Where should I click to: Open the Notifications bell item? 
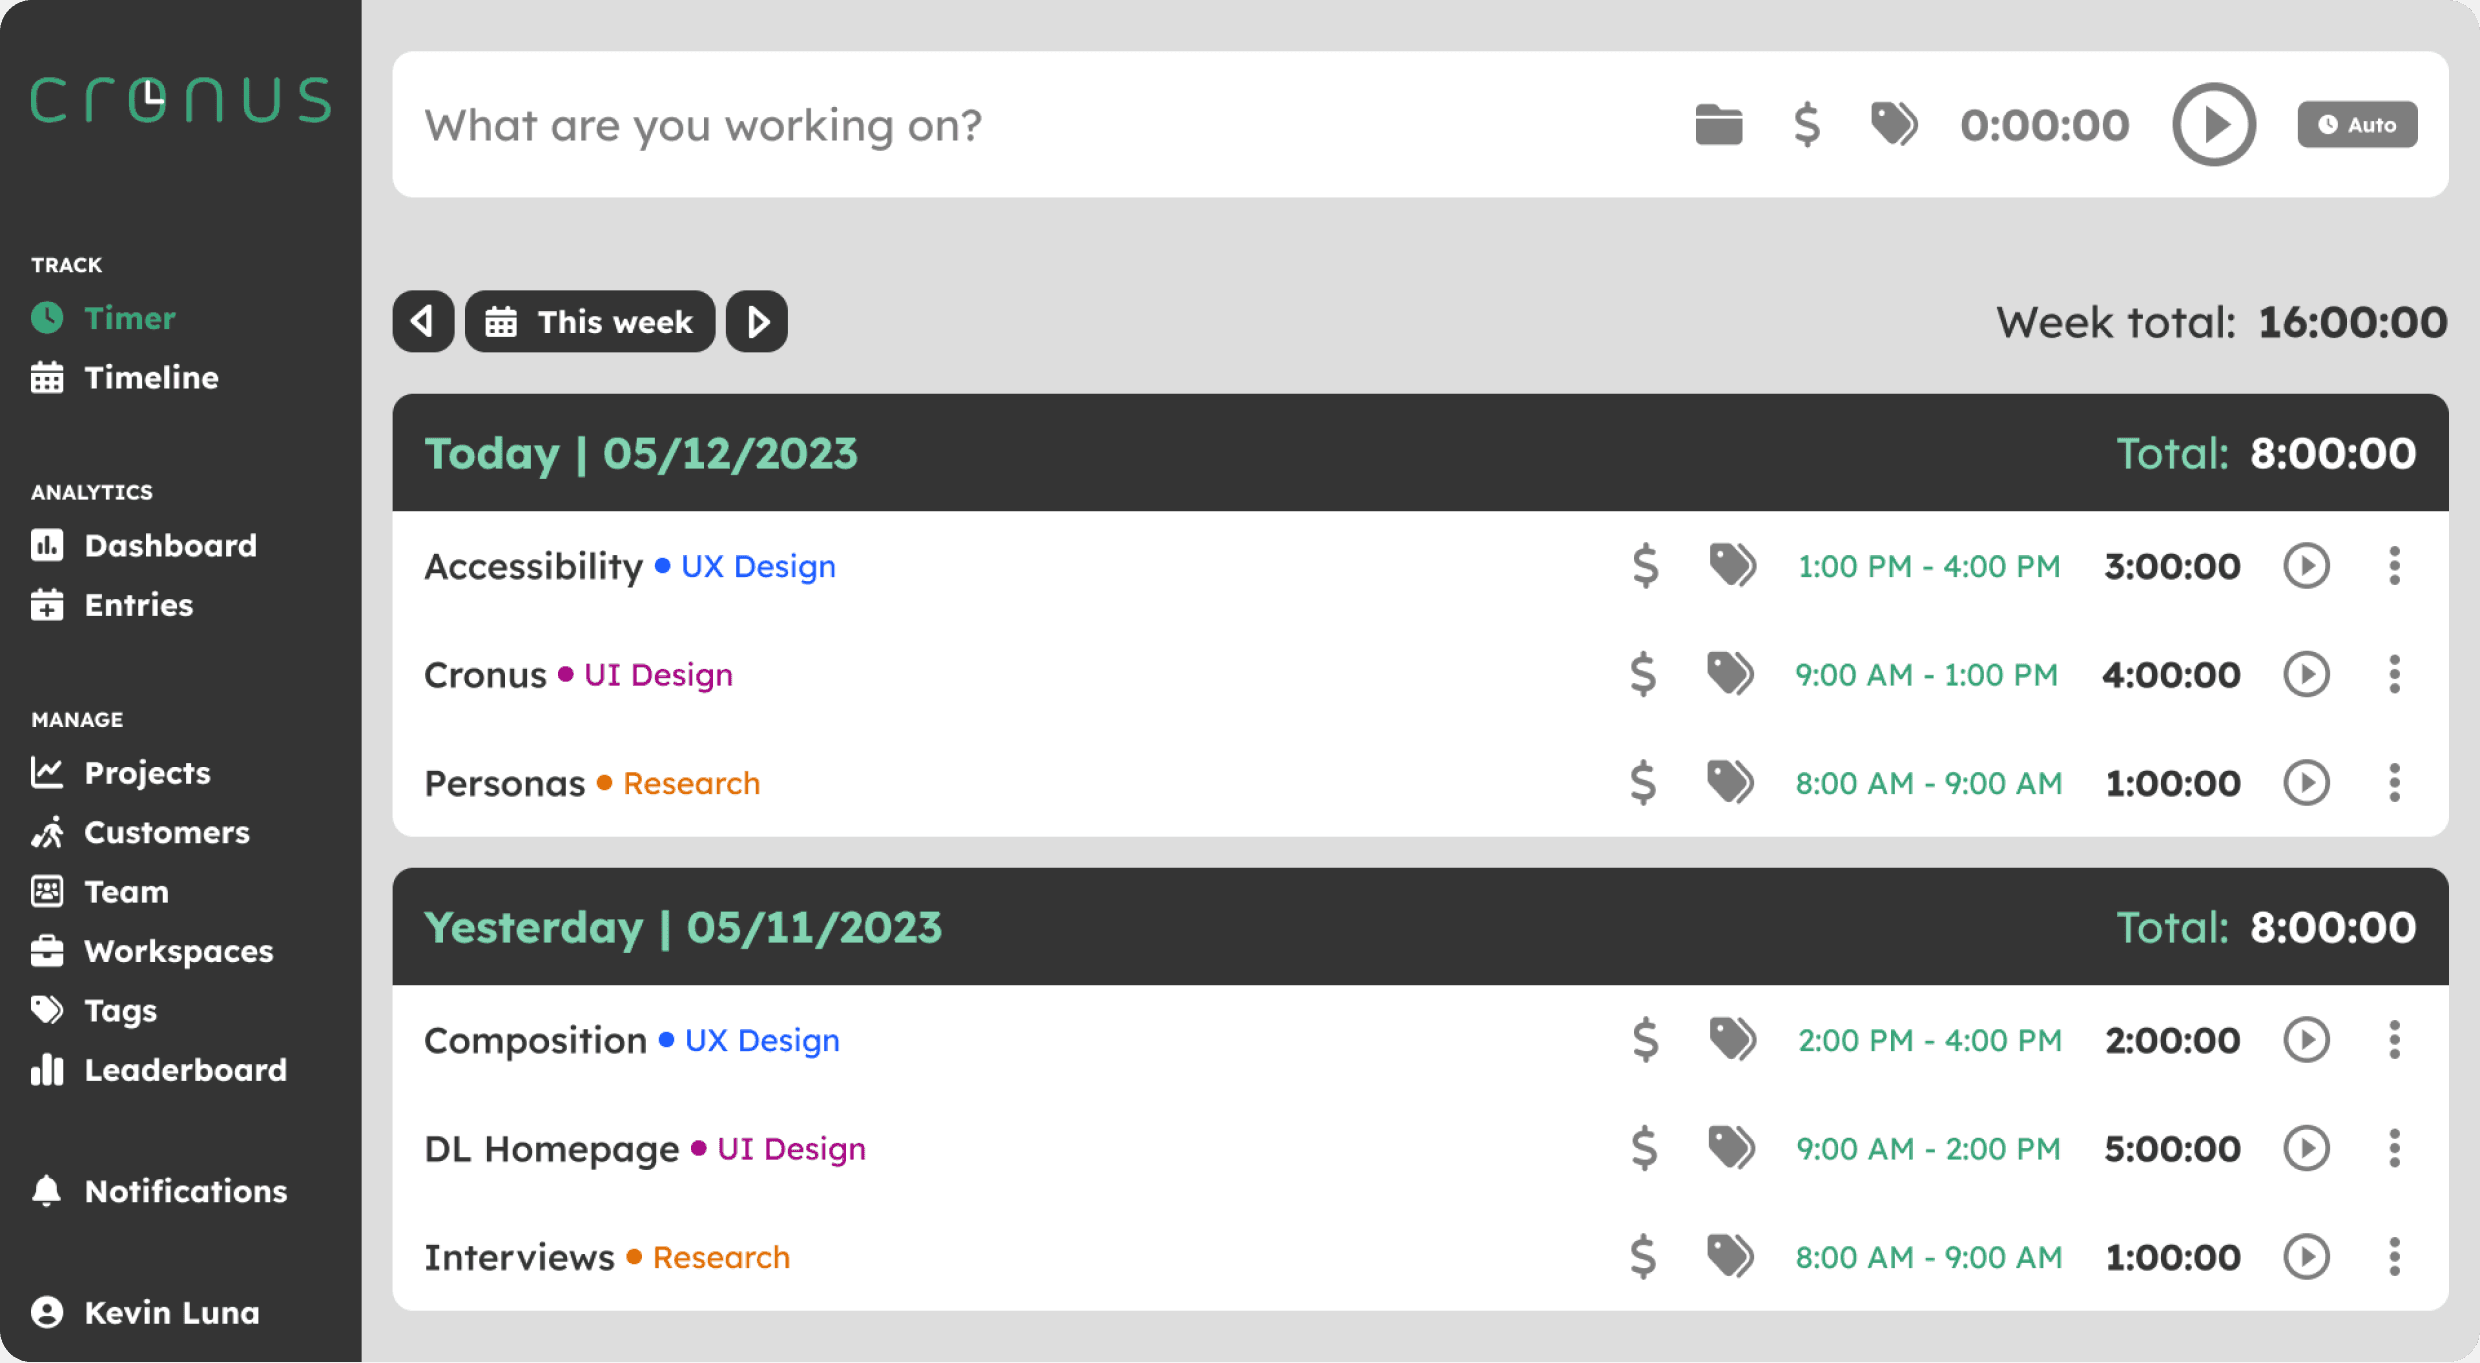[x=185, y=1192]
